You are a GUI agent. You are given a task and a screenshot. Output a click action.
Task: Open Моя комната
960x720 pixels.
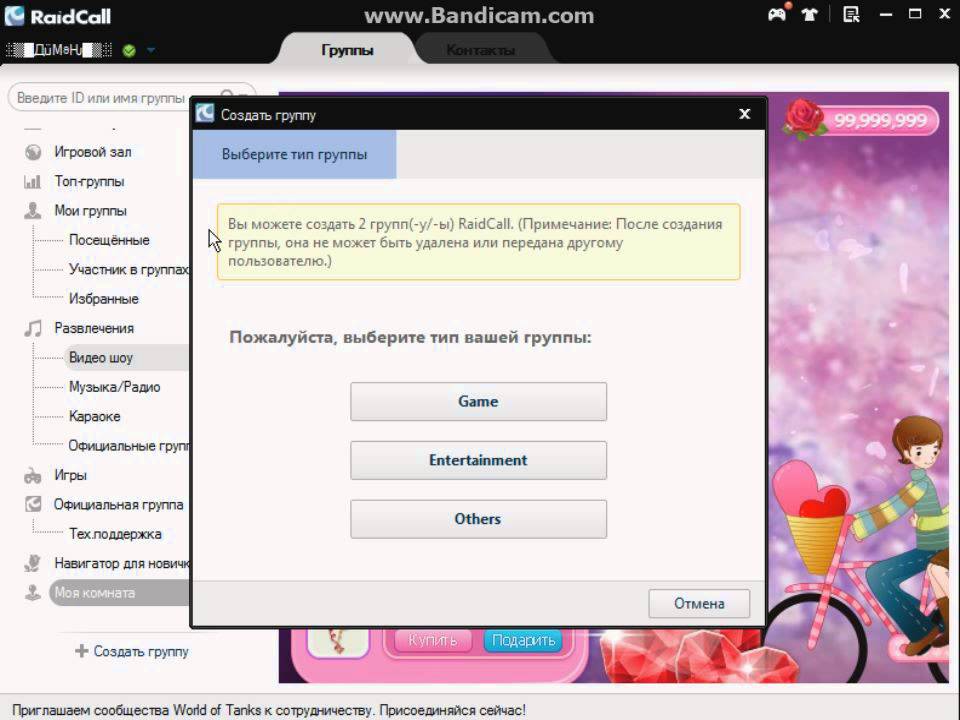click(x=120, y=593)
